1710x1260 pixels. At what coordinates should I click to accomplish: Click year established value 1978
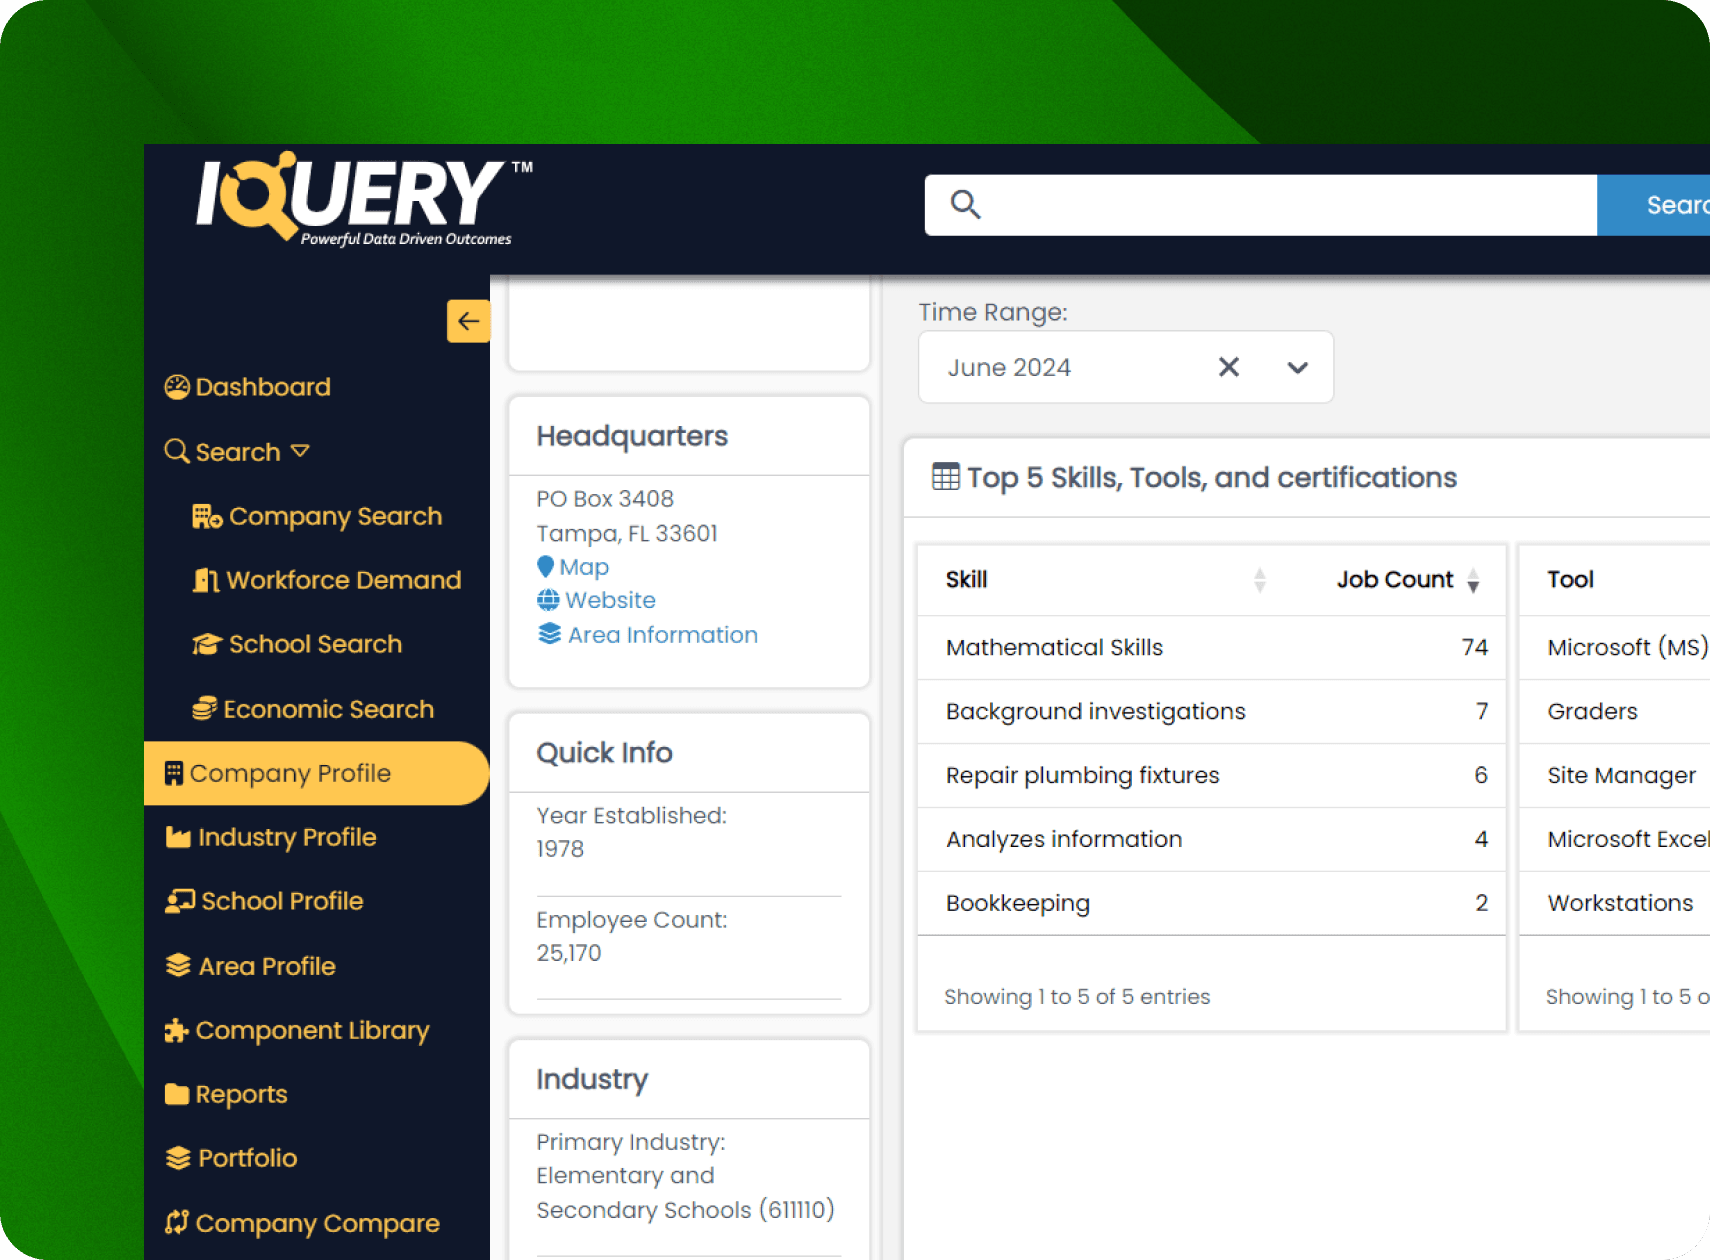coord(560,849)
